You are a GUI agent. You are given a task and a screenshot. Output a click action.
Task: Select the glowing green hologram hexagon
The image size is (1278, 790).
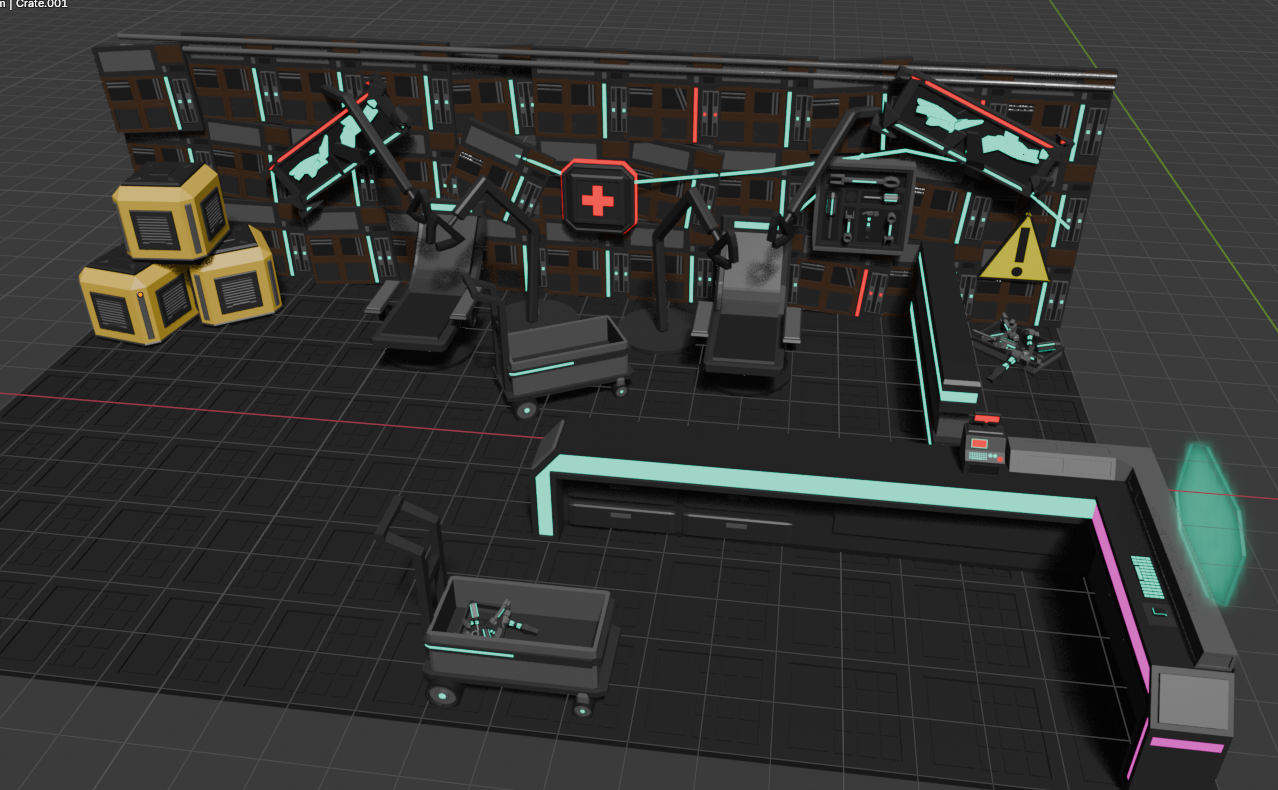point(1210,523)
